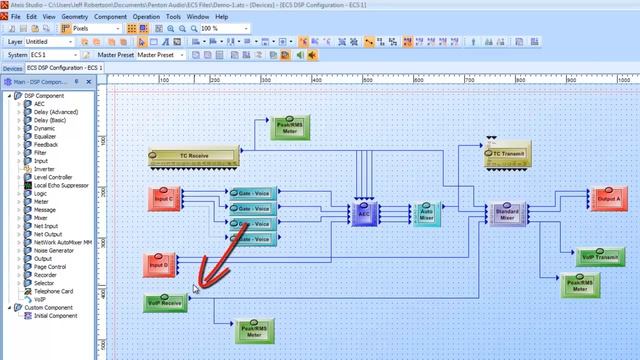
Task: Click the save file toolbar icon
Action: pyautogui.click(x=23, y=29)
